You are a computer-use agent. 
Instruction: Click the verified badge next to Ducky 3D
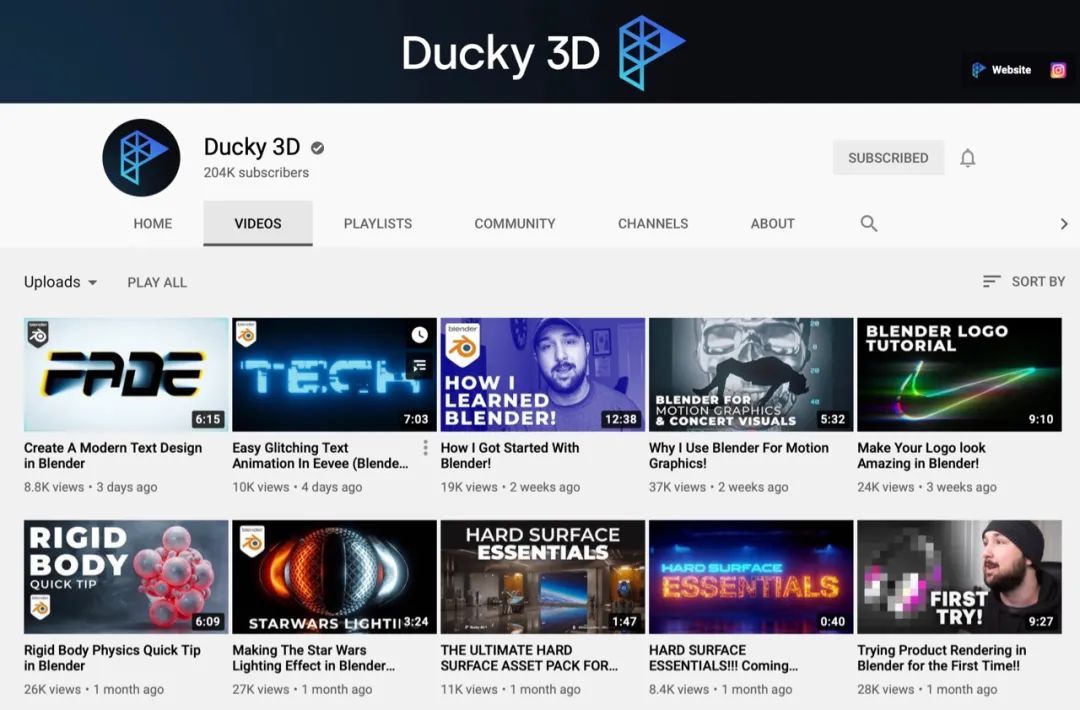(318, 147)
